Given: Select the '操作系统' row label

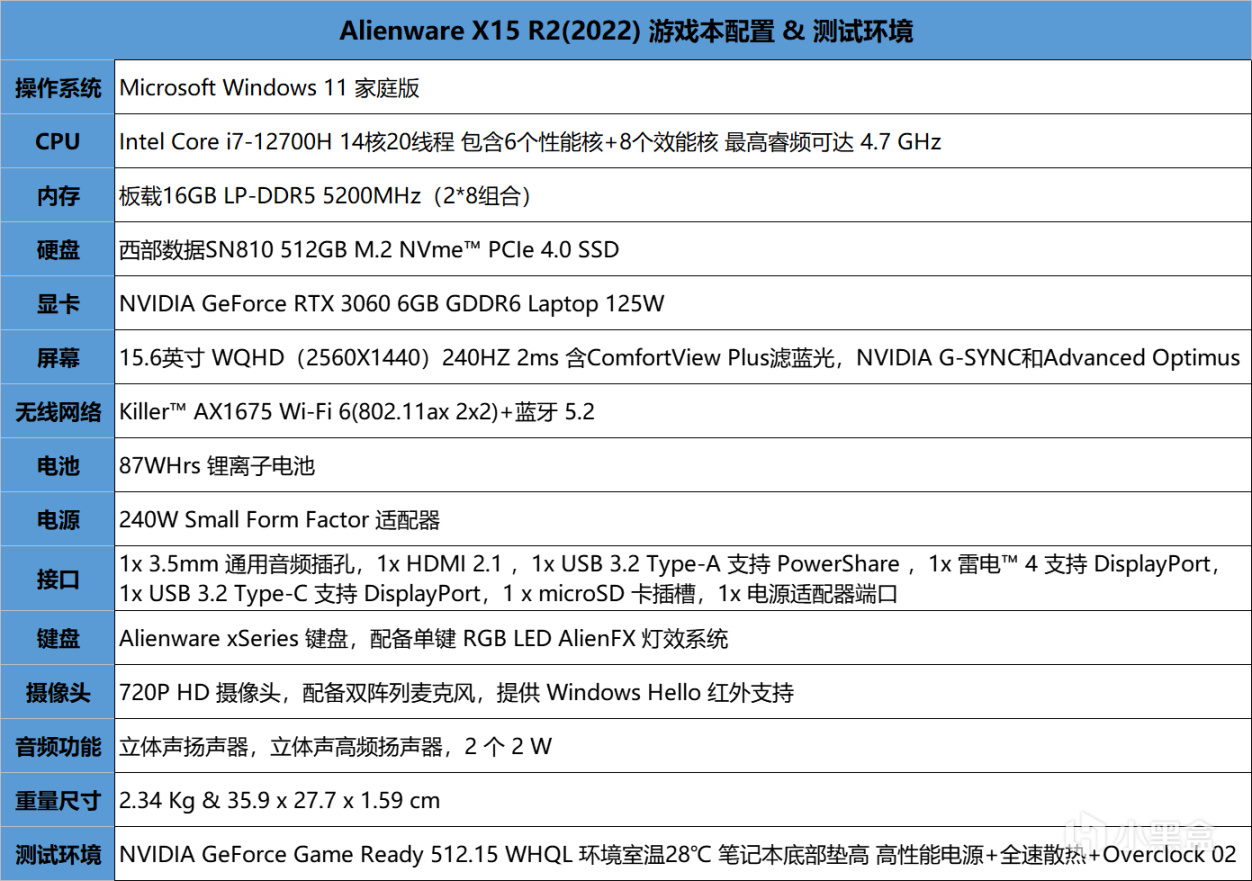Looking at the screenshot, I should 57,88.
